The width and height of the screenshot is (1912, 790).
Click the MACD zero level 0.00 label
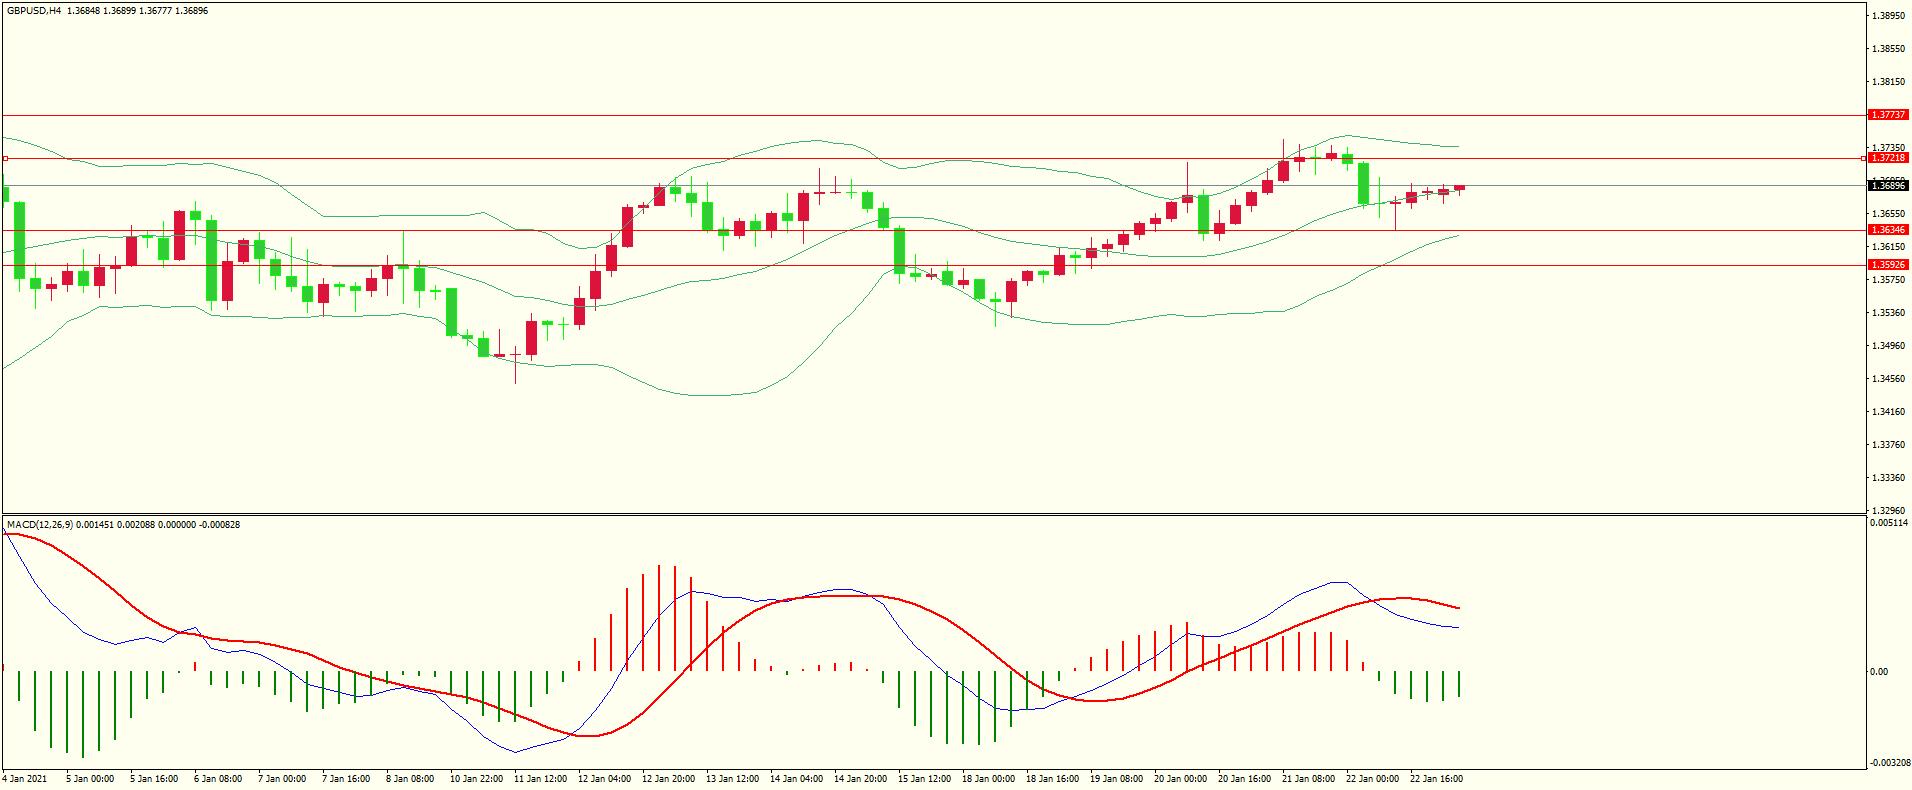pos(1879,672)
